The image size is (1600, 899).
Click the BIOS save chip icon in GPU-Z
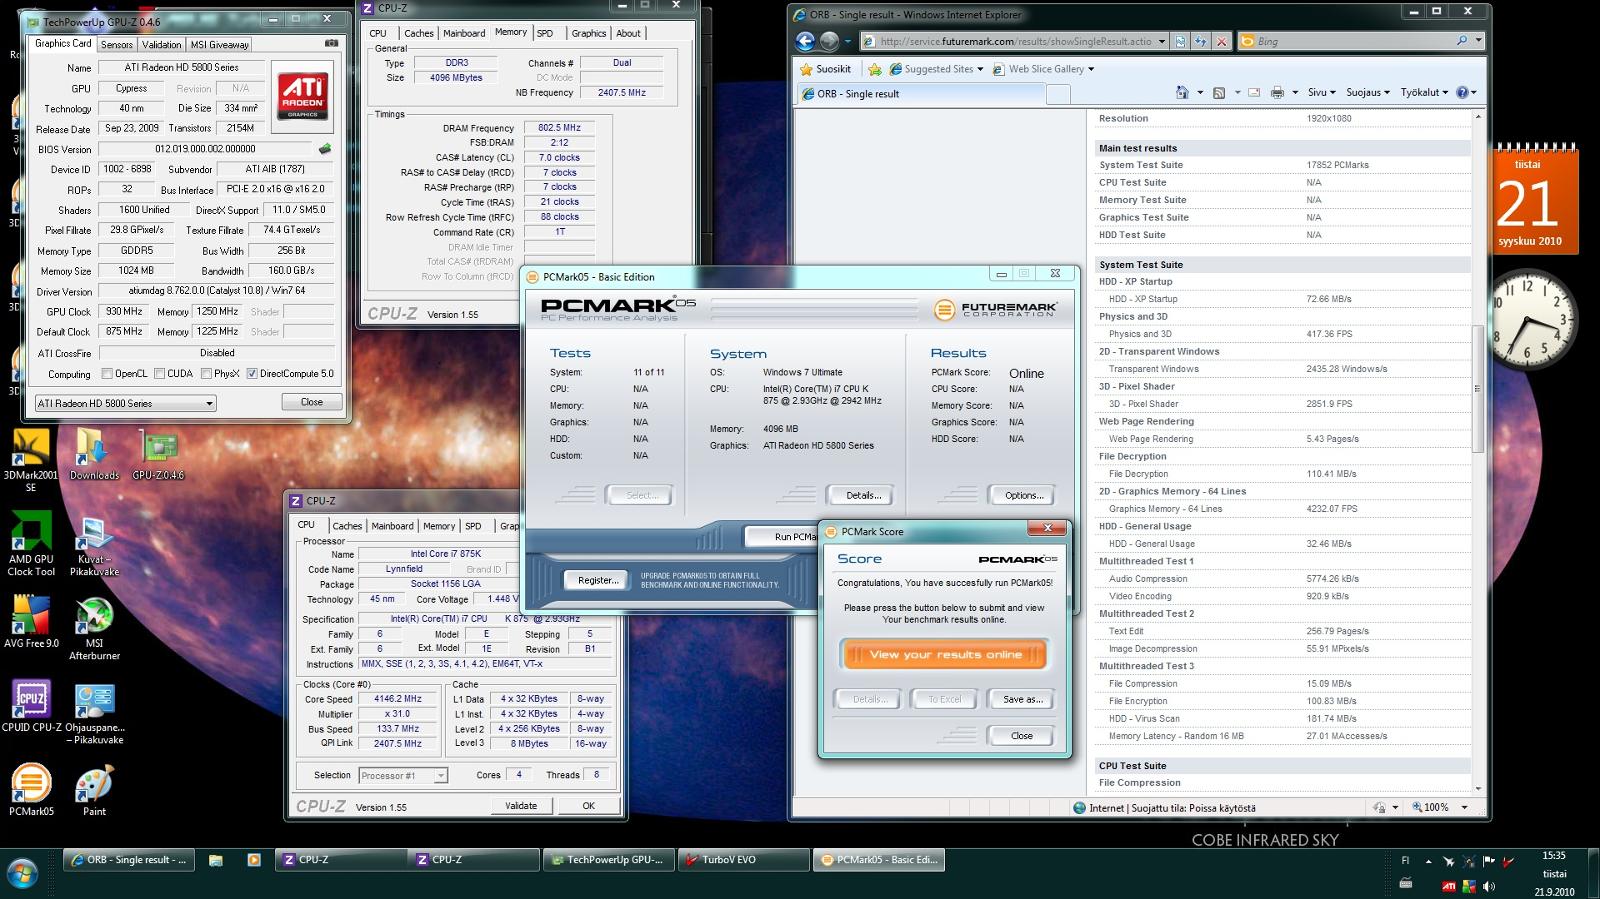325,149
